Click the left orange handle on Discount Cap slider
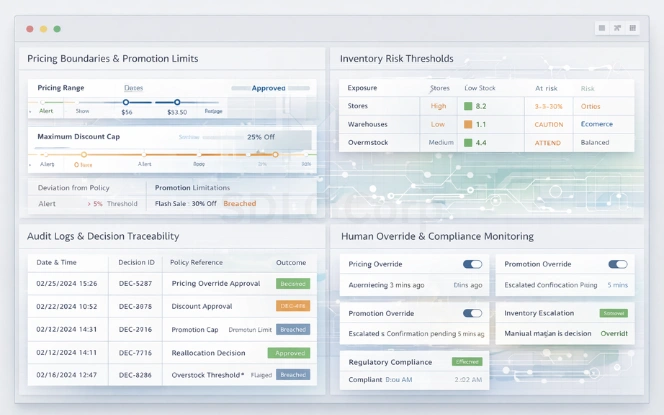The width and height of the screenshot is (664, 415). click(x=84, y=155)
